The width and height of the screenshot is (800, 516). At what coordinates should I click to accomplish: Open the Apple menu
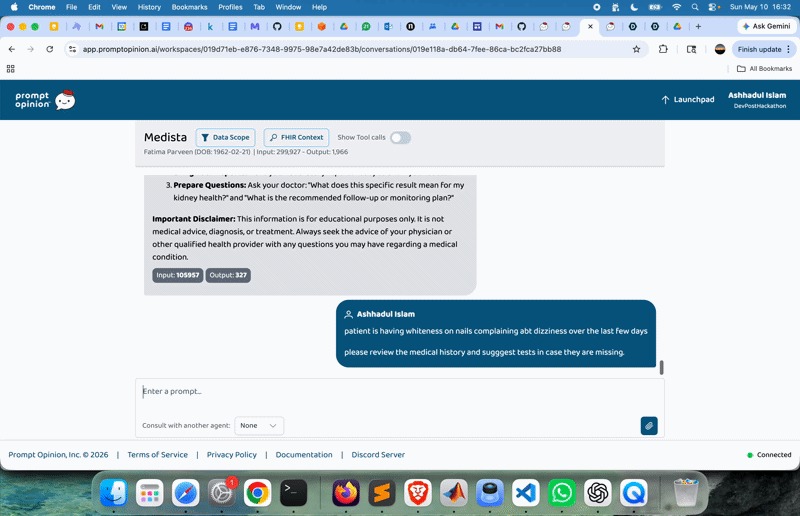(14, 7)
